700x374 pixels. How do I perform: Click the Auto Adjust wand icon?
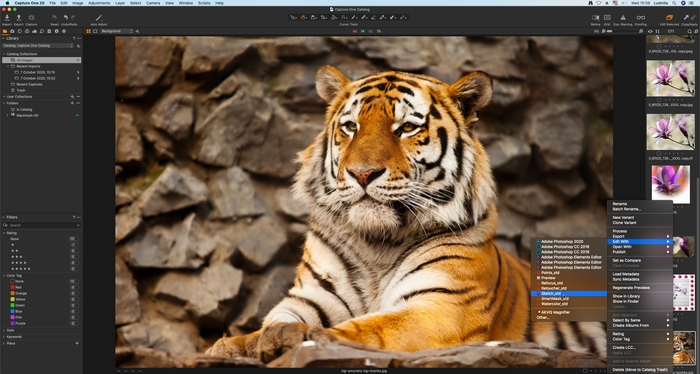point(99,17)
